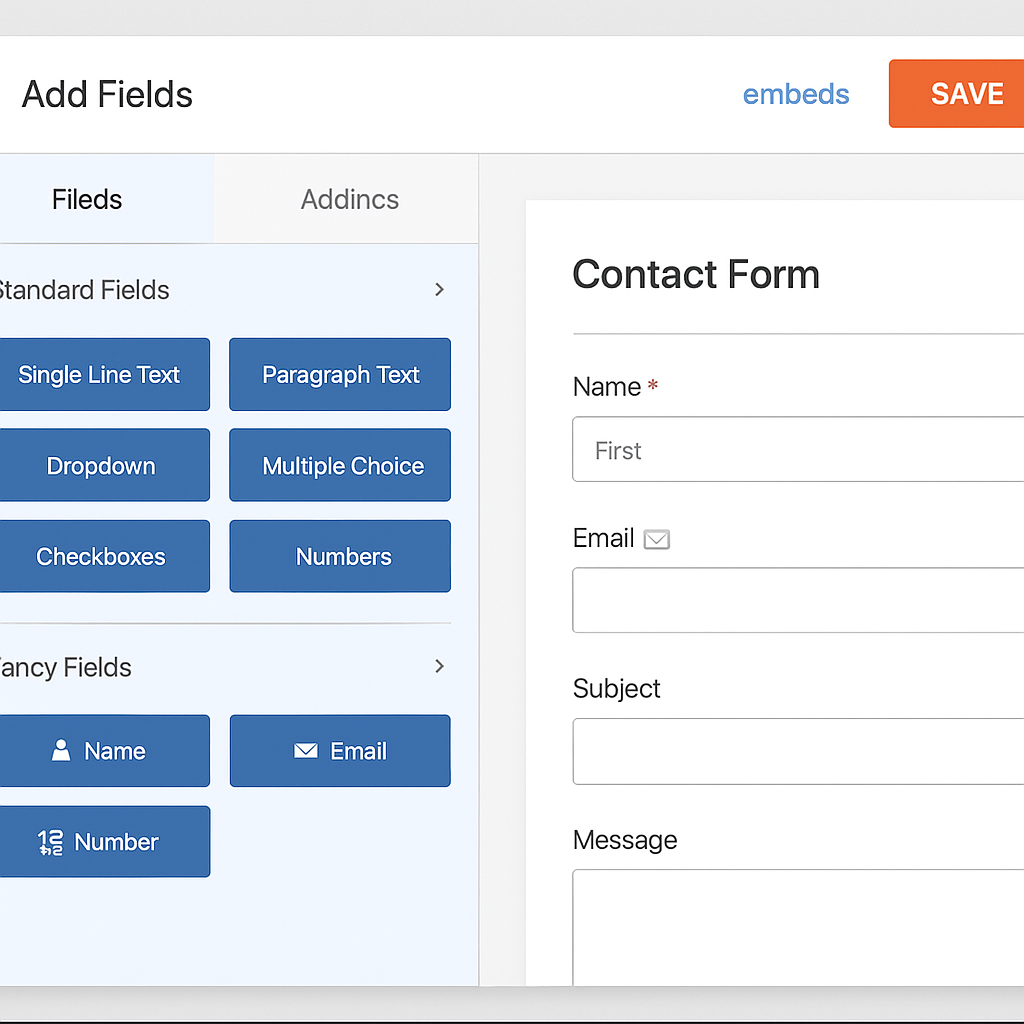Click the envelope icon beside Email label
1024x1024 pixels.
(x=656, y=539)
